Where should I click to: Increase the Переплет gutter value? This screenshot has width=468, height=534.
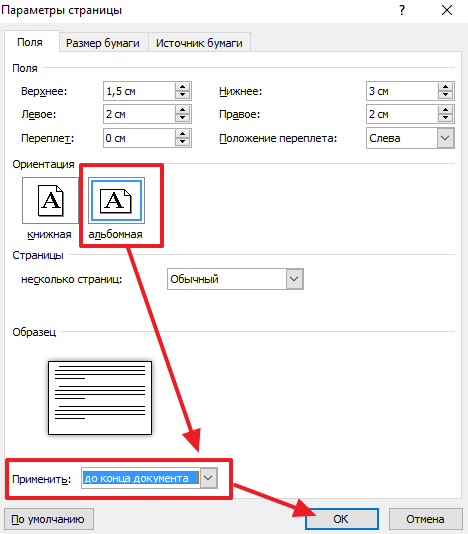click(x=183, y=134)
